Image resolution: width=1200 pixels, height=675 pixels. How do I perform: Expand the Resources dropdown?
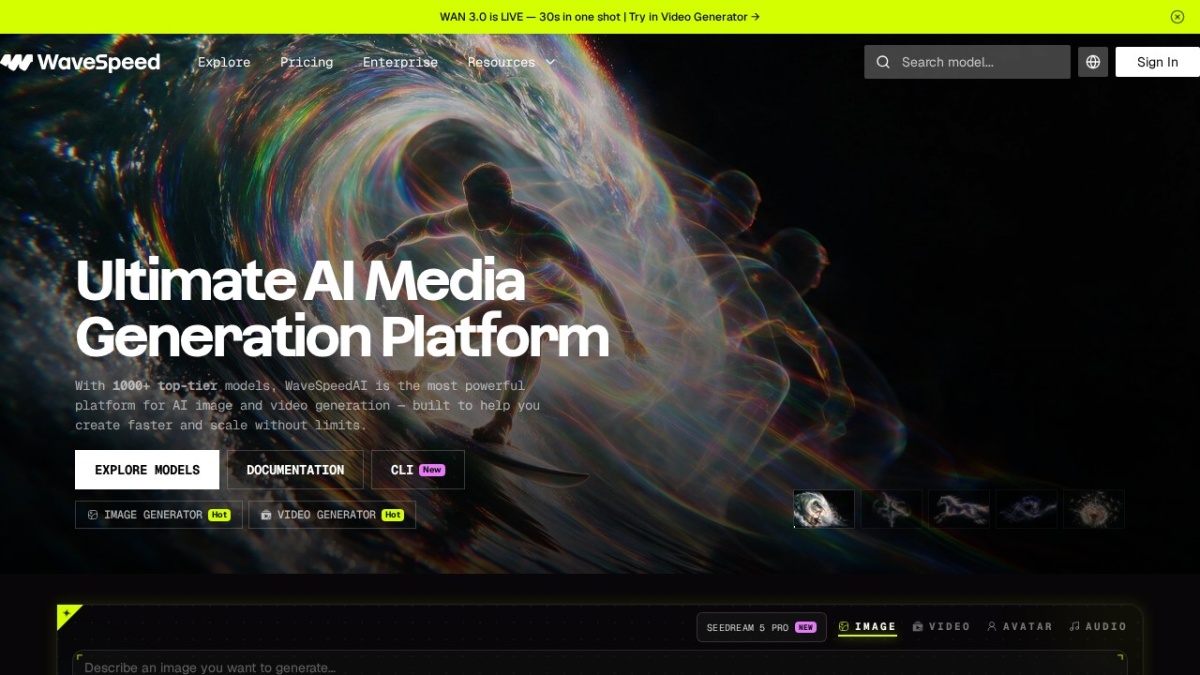click(x=511, y=62)
